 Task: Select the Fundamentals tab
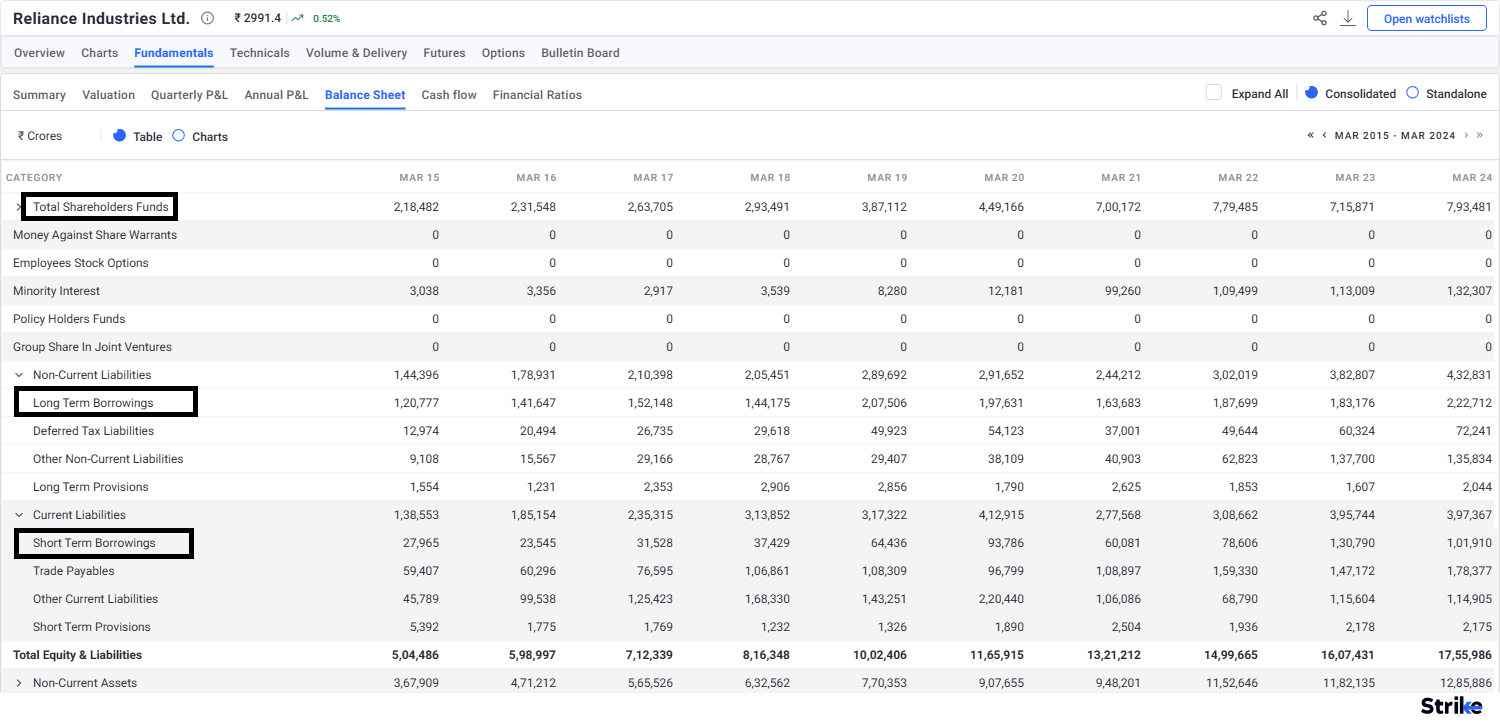[x=173, y=53]
